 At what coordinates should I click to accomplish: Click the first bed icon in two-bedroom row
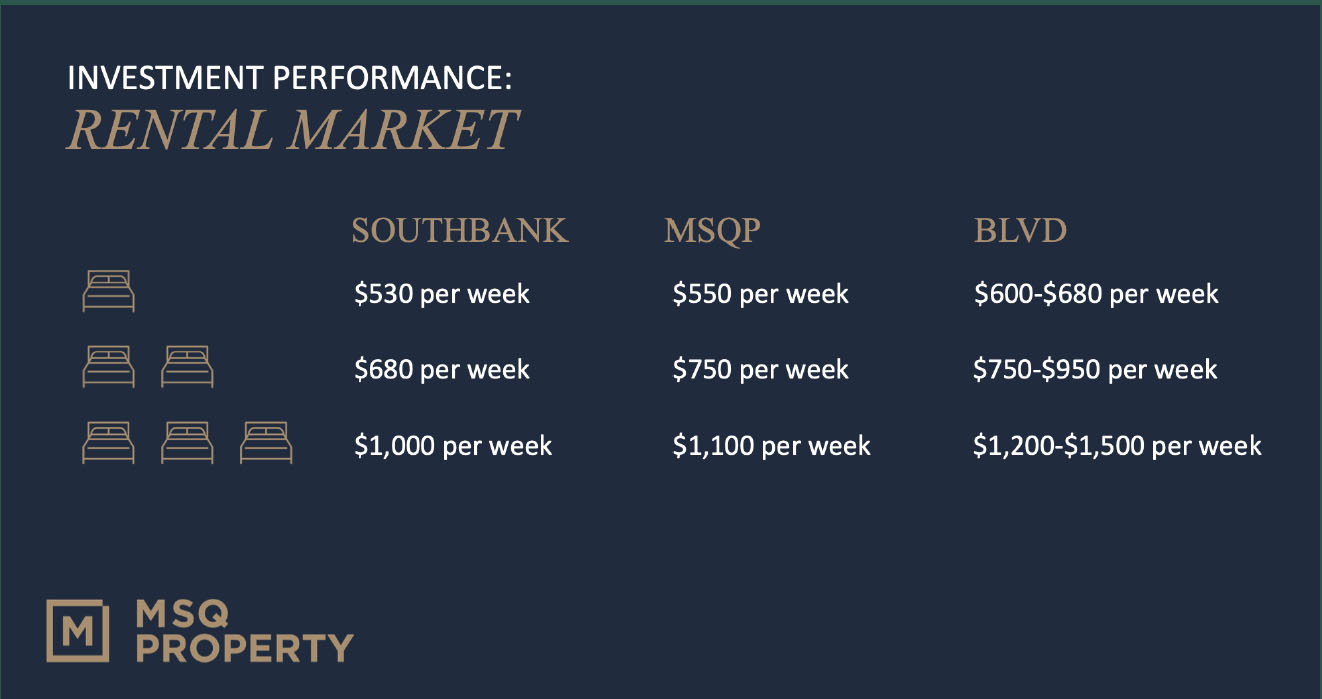[108, 367]
